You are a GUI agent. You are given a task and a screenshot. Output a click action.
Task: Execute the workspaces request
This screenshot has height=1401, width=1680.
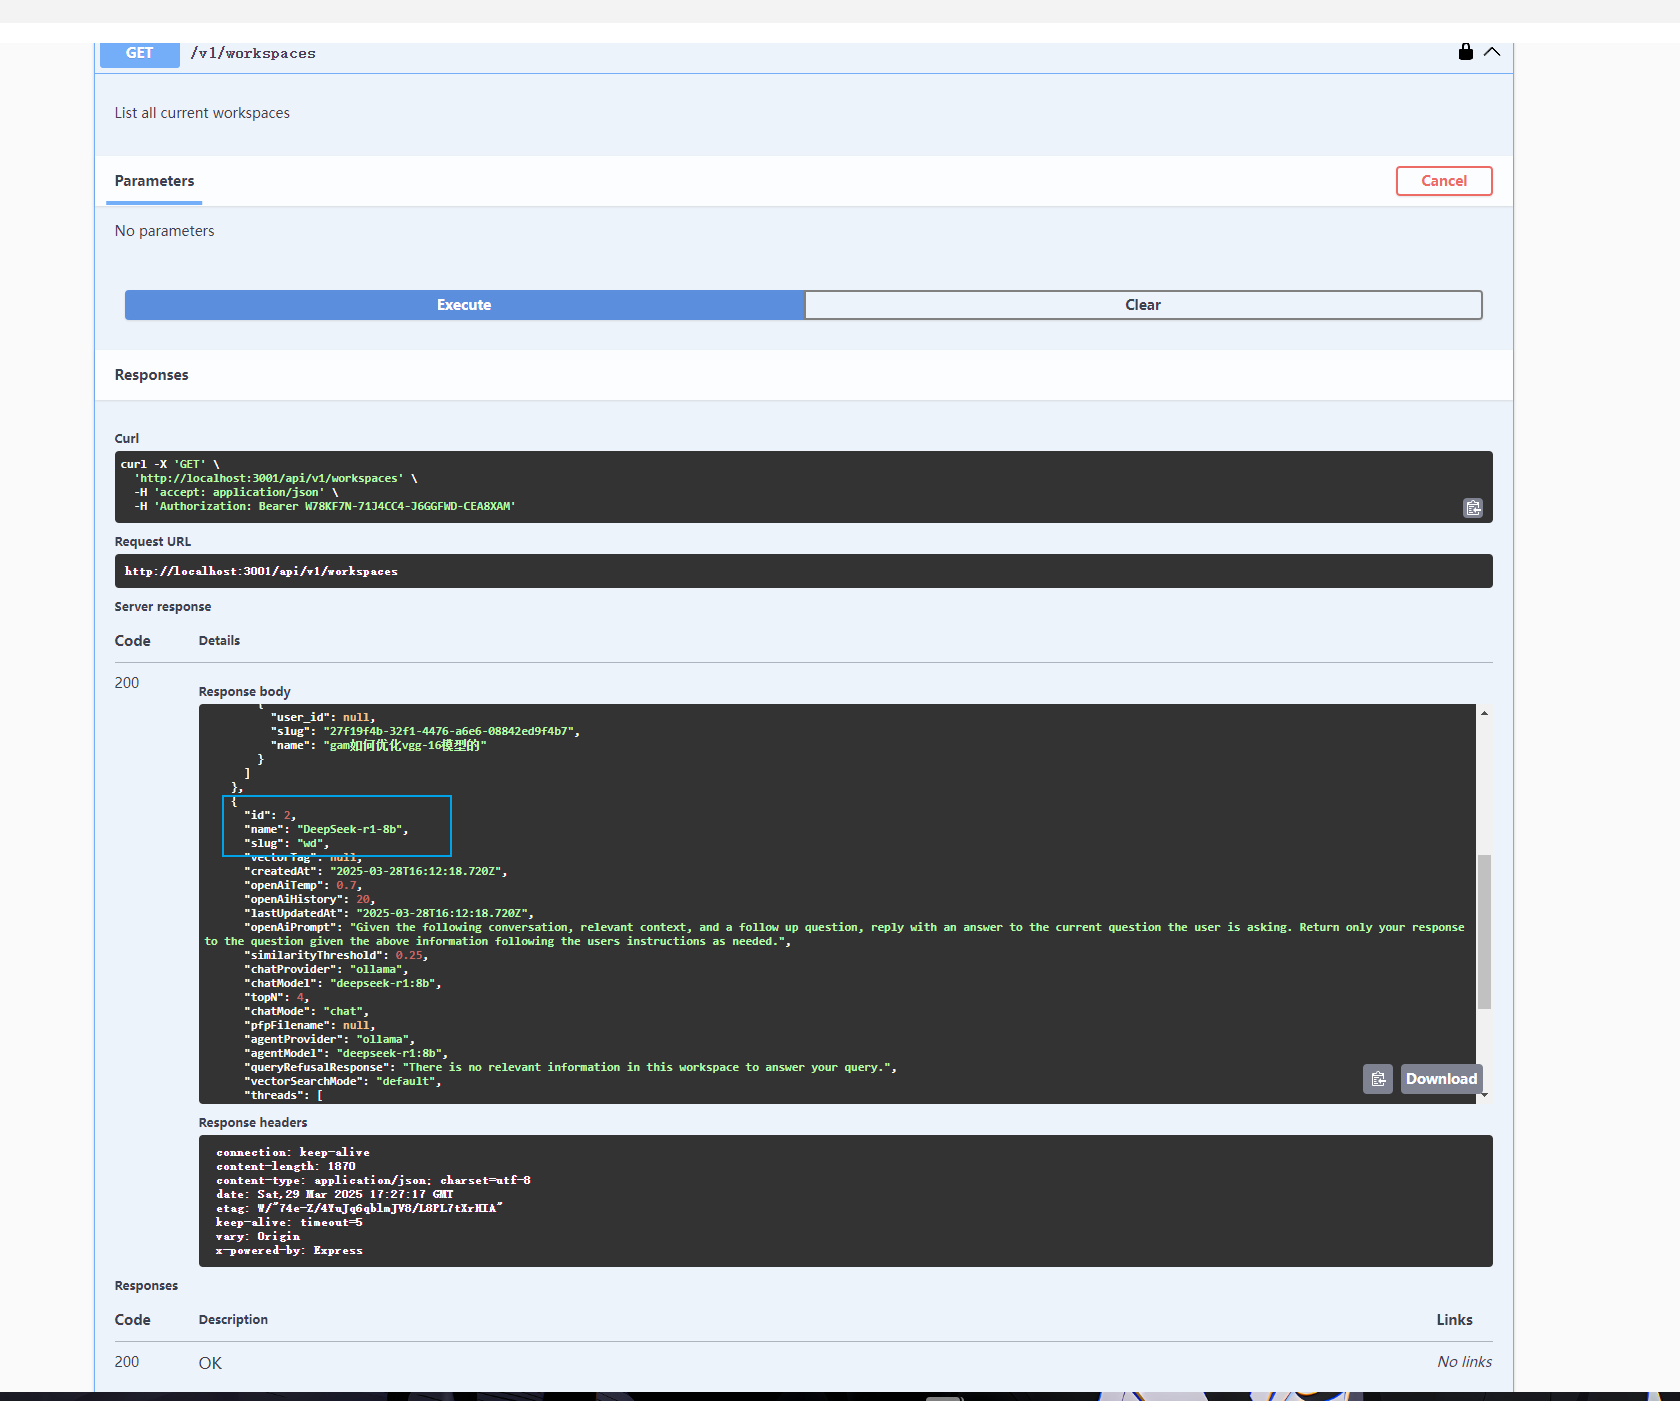coord(464,304)
